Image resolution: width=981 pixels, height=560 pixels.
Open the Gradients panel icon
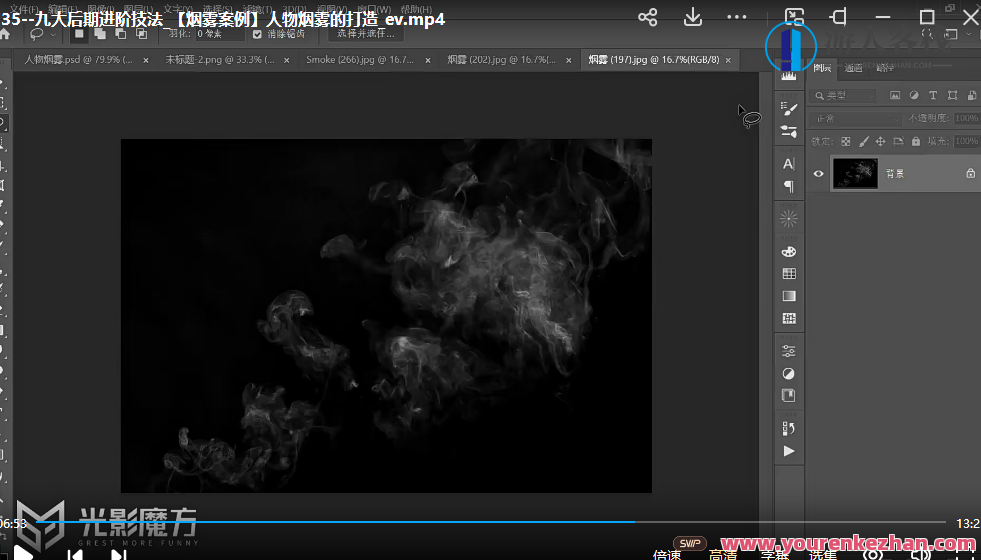pos(789,296)
